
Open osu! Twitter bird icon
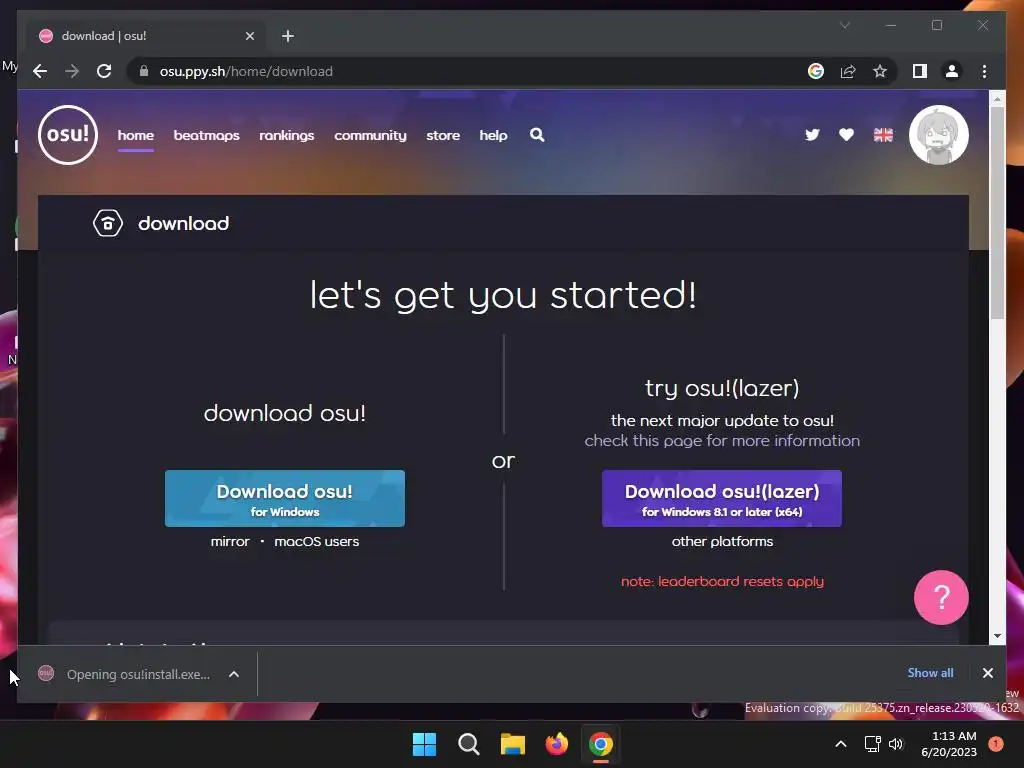point(812,135)
